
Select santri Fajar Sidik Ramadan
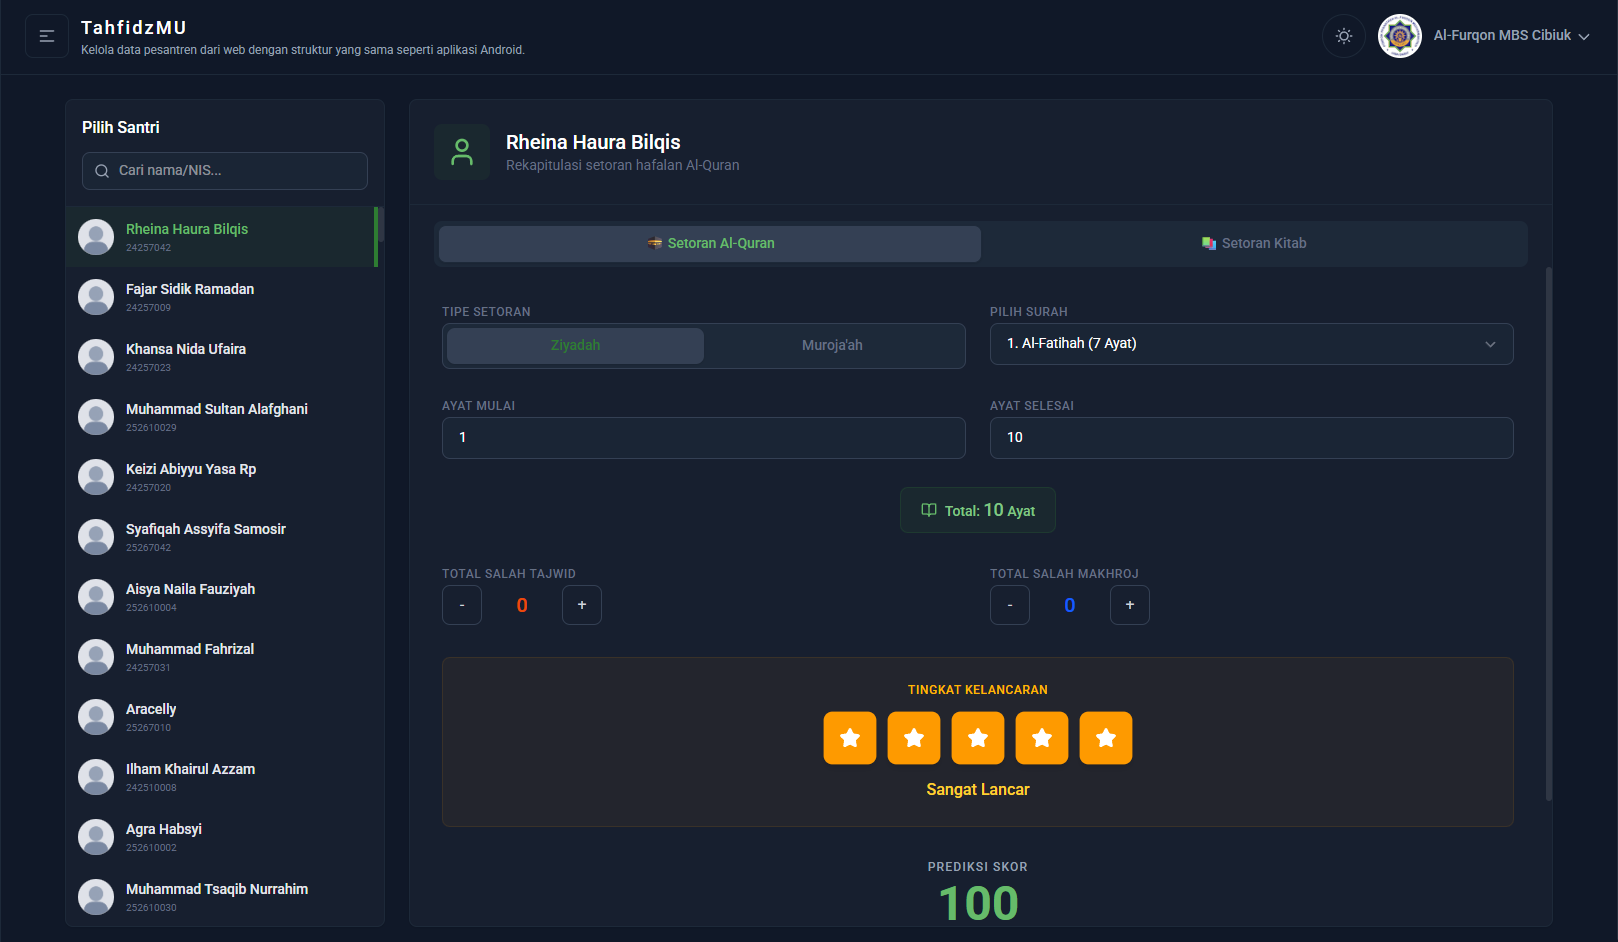click(x=222, y=297)
